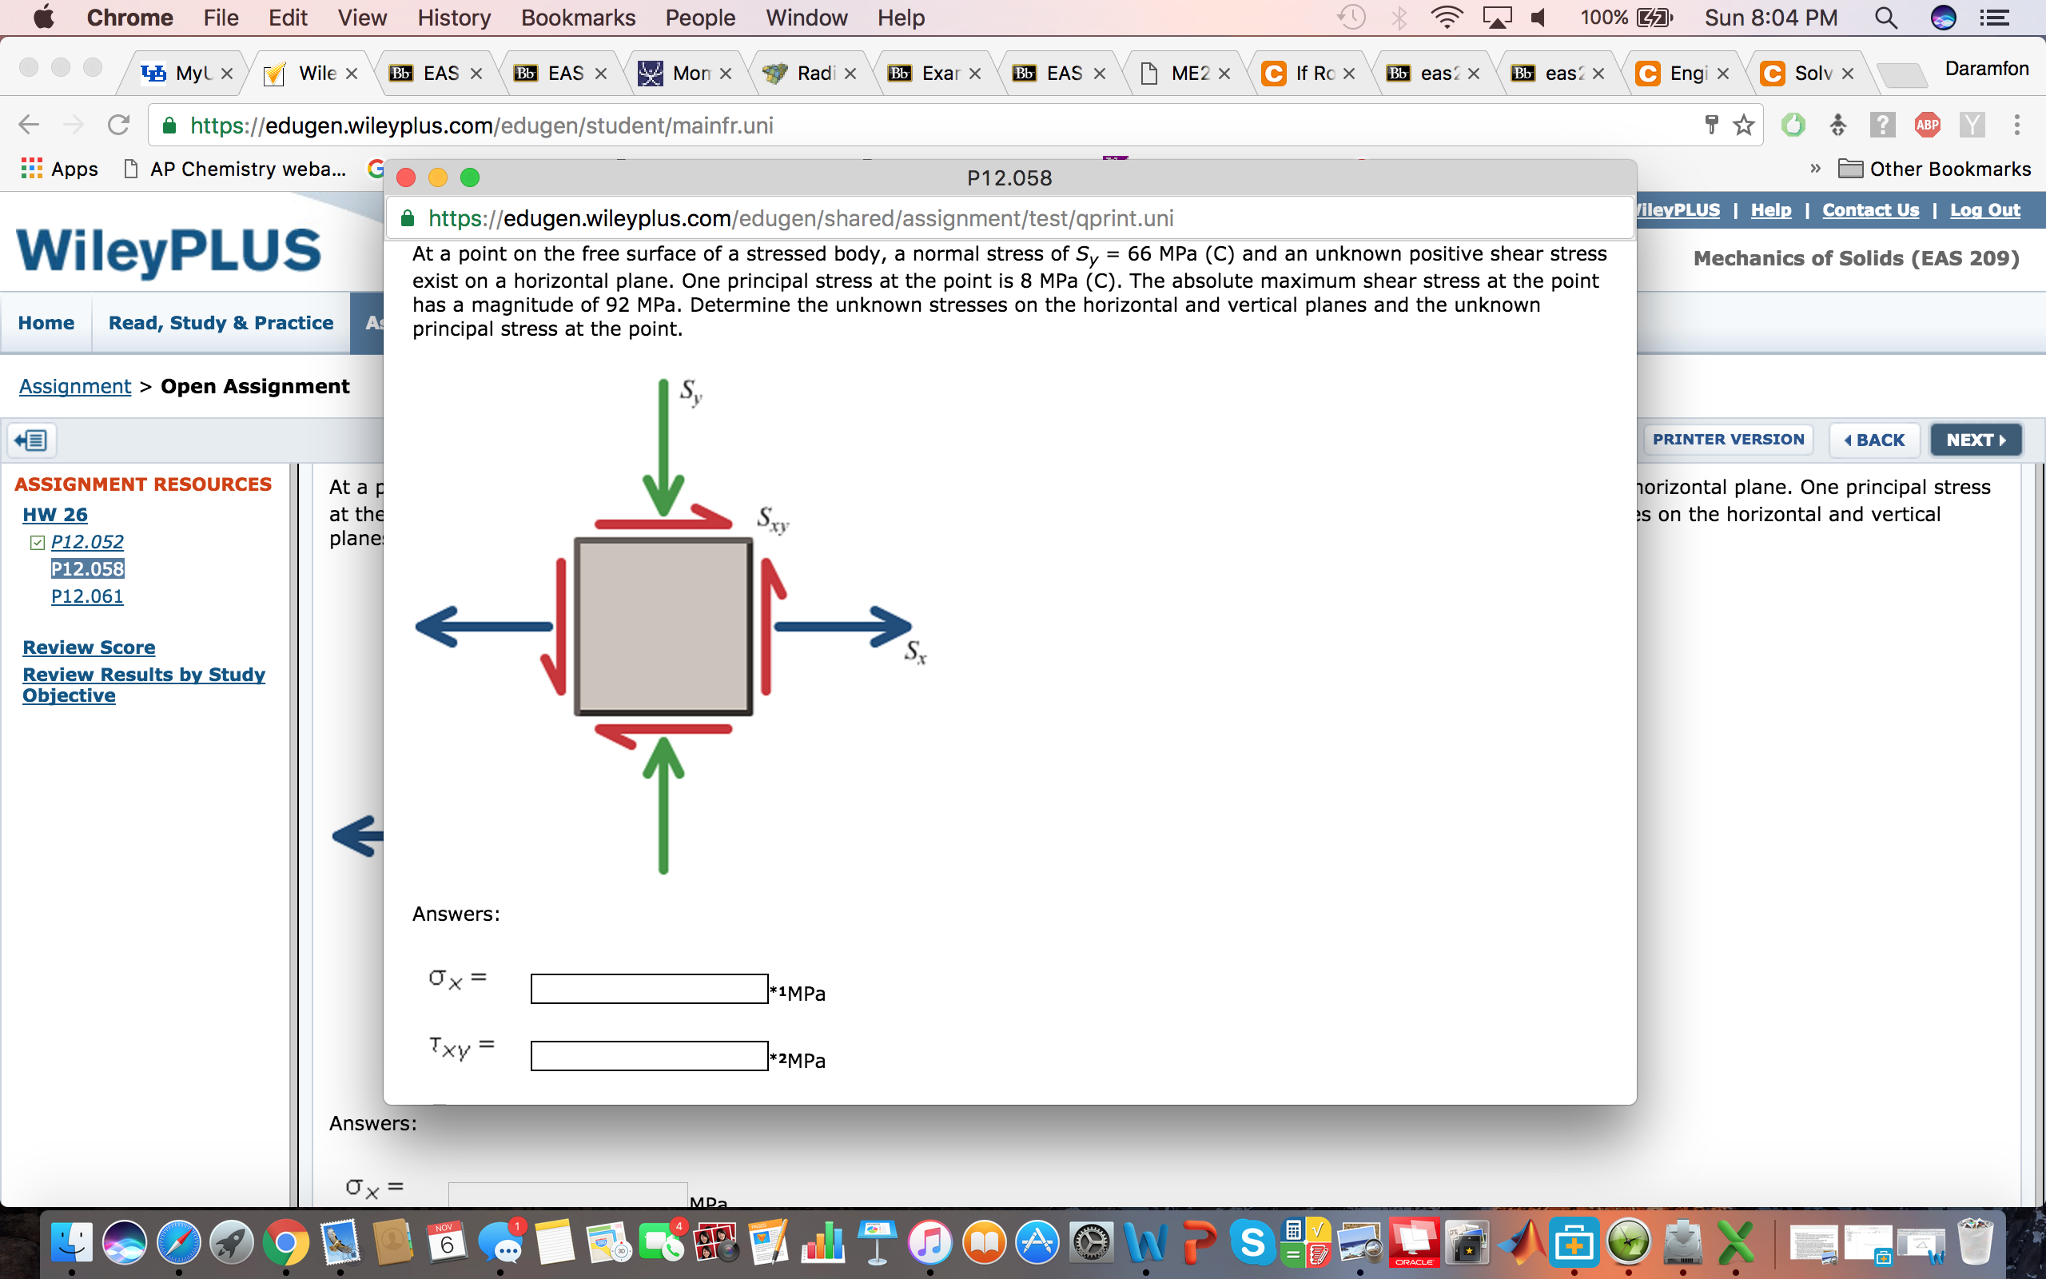
Task: Open Numbers chart icon in dock
Action: tap(823, 1243)
